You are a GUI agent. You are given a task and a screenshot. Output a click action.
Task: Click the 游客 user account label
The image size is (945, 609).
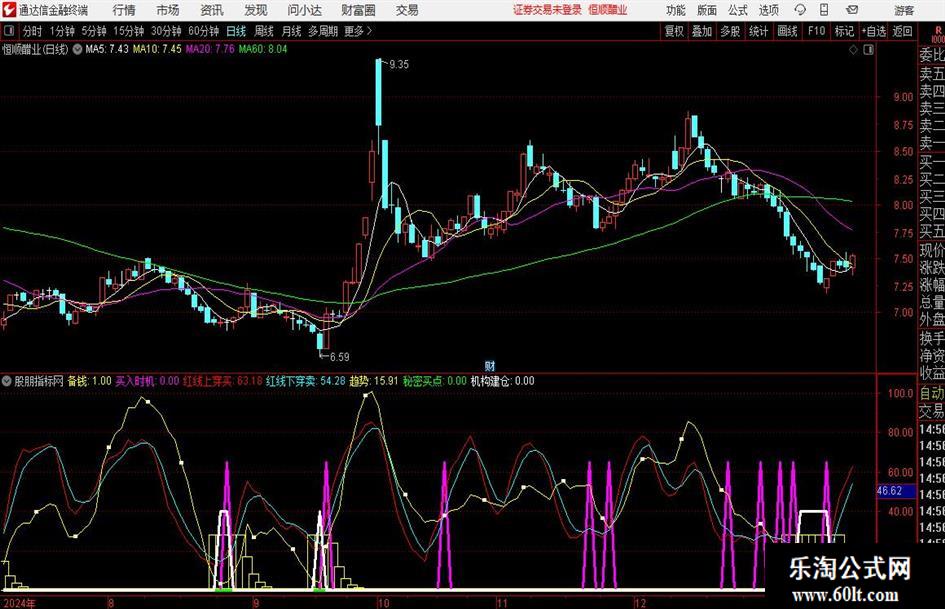point(903,10)
